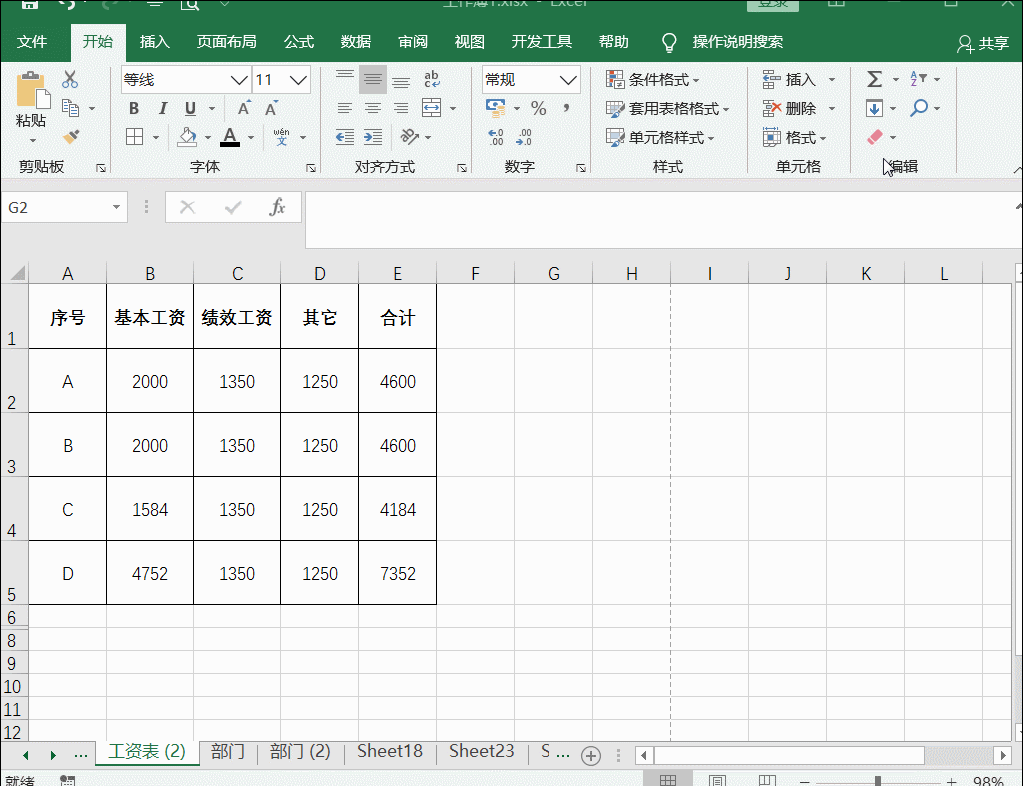The height and width of the screenshot is (786, 1023).
Task: Click the Insert Function fx icon
Action: pyautogui.click(x=277, y=207)
